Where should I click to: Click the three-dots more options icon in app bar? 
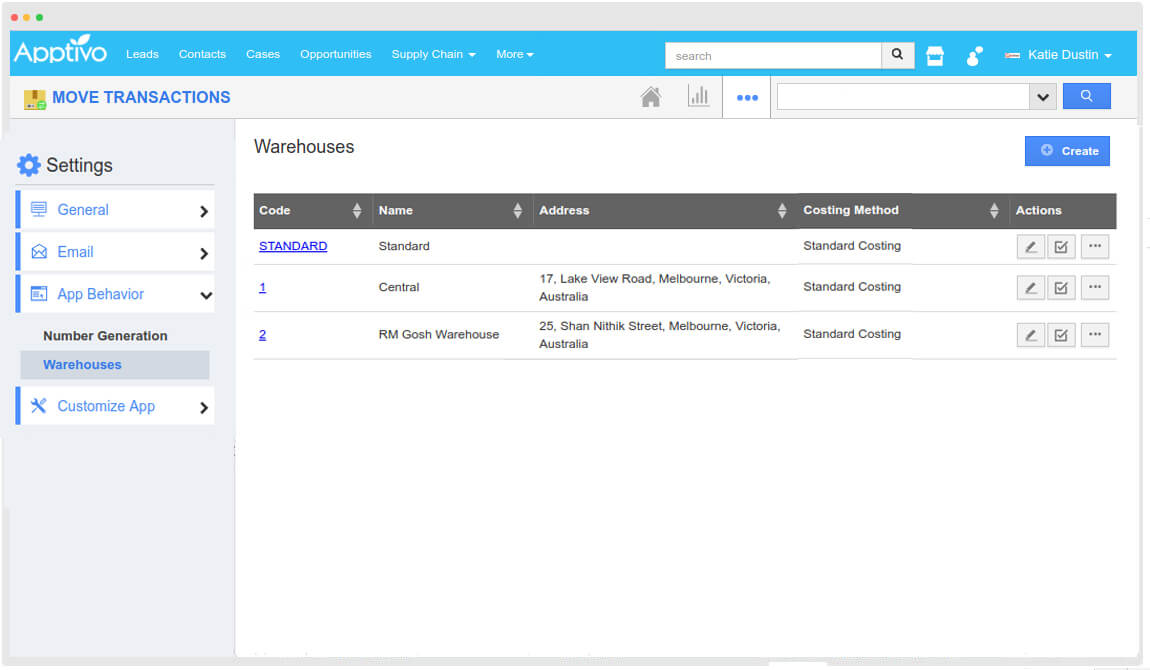pos(747,98)
